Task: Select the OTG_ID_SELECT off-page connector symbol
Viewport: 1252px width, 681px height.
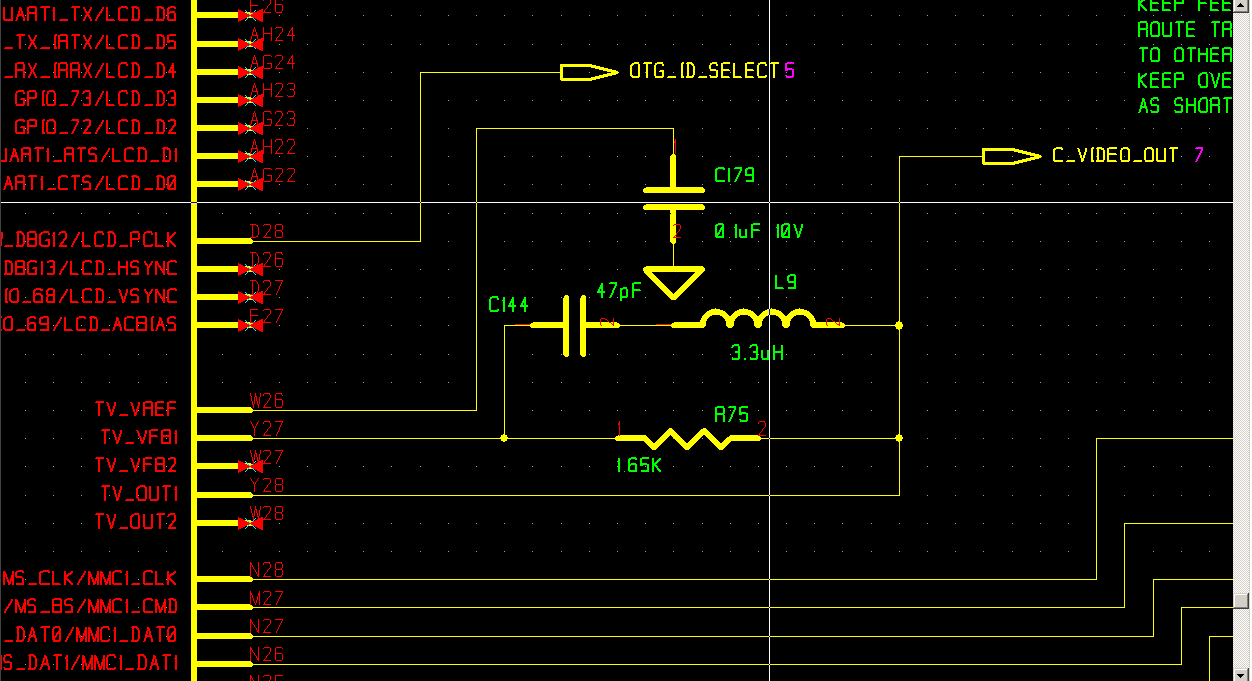Action: pyautogui.click(x=589, y=72)
